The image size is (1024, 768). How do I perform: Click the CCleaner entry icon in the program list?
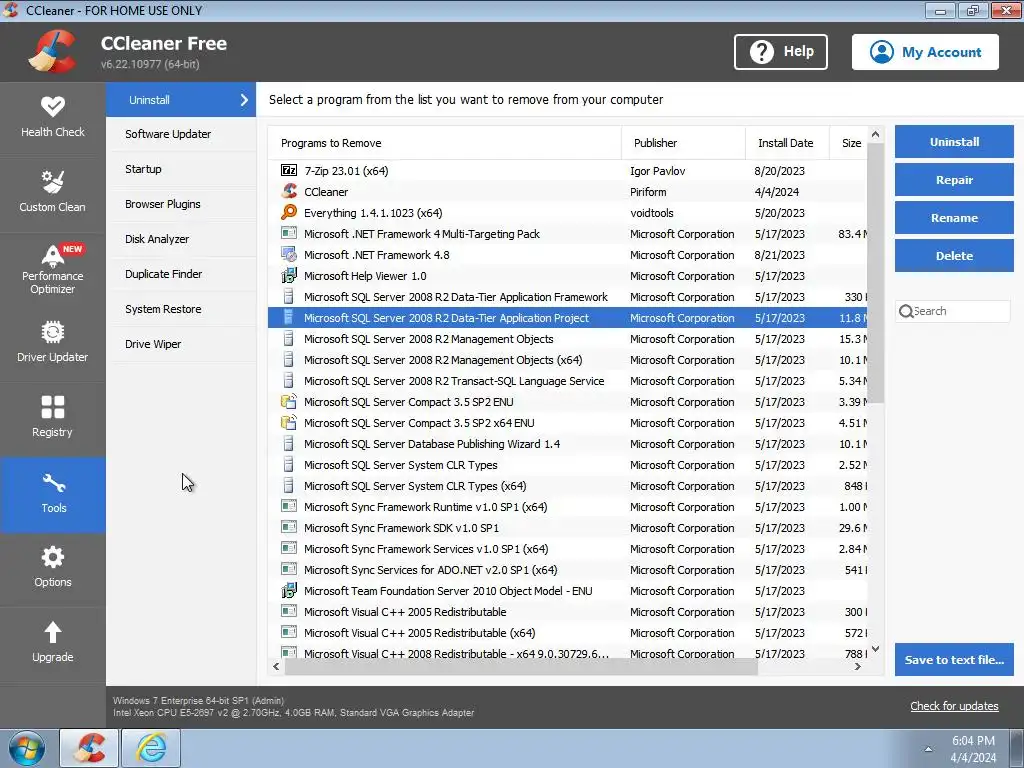tap(289, 191)
